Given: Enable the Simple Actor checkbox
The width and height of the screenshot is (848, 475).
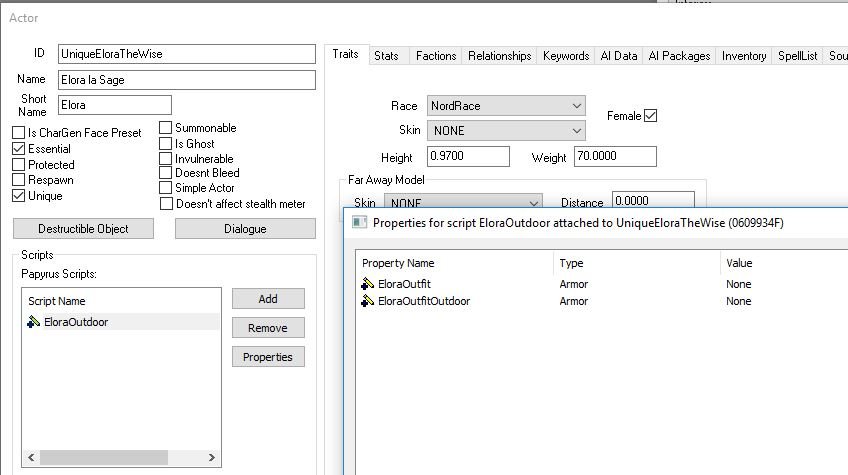Looking at the screenshot, I should point(165,188).
